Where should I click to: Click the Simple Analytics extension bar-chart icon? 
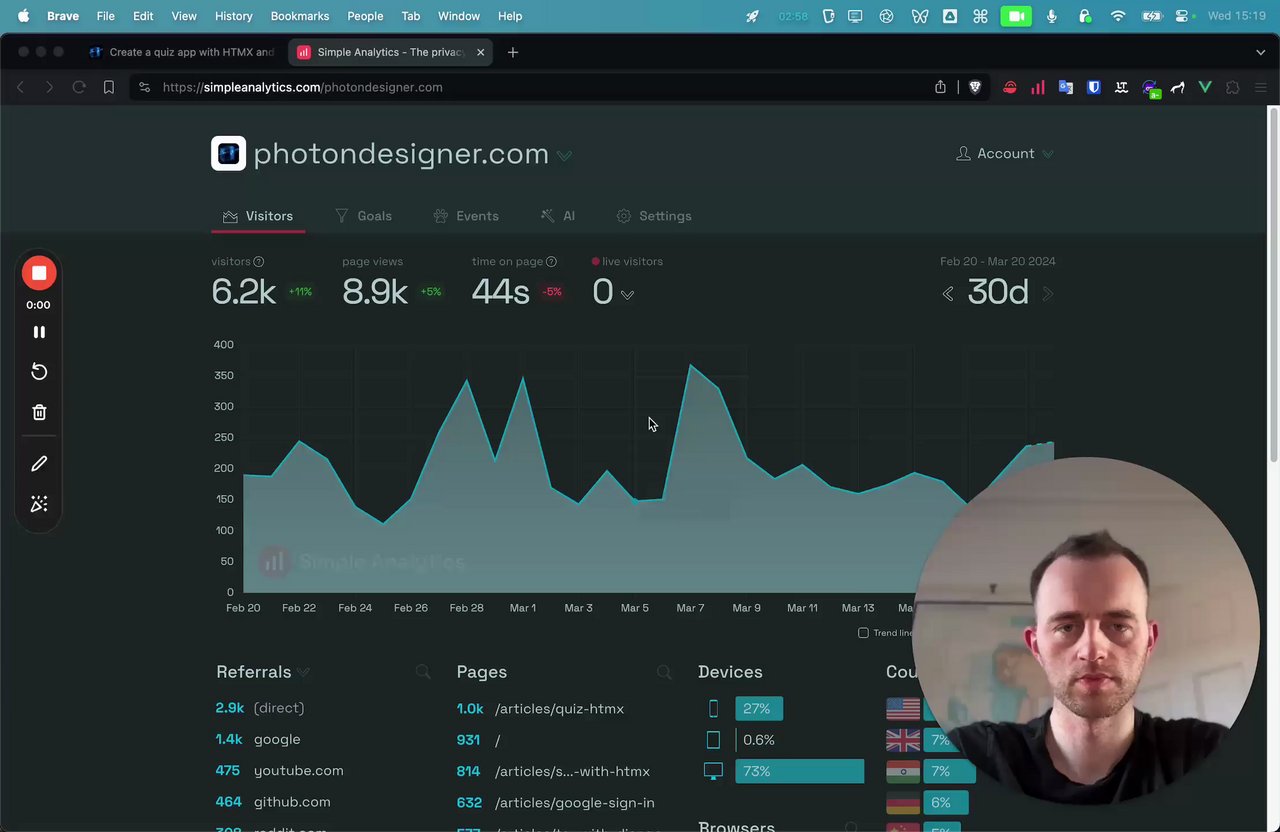pyautogui.click(x=1038, y=87)
